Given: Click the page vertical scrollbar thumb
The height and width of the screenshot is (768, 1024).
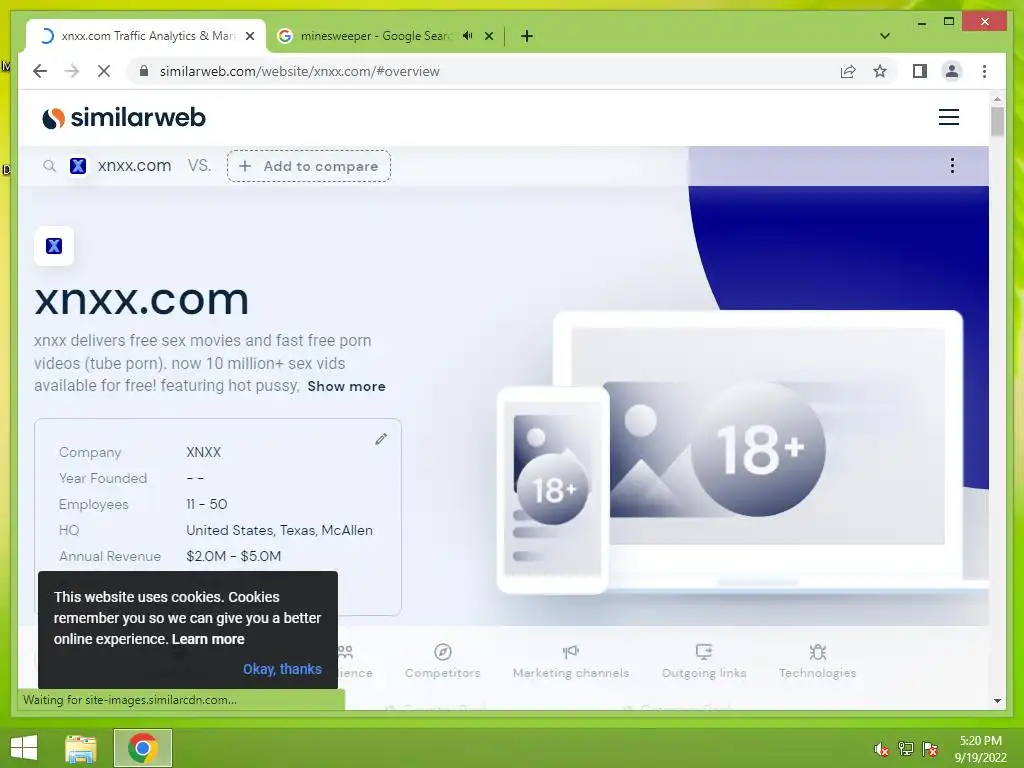Looking at the screenshot, I should pyautogui.click(x=997, y=121).
